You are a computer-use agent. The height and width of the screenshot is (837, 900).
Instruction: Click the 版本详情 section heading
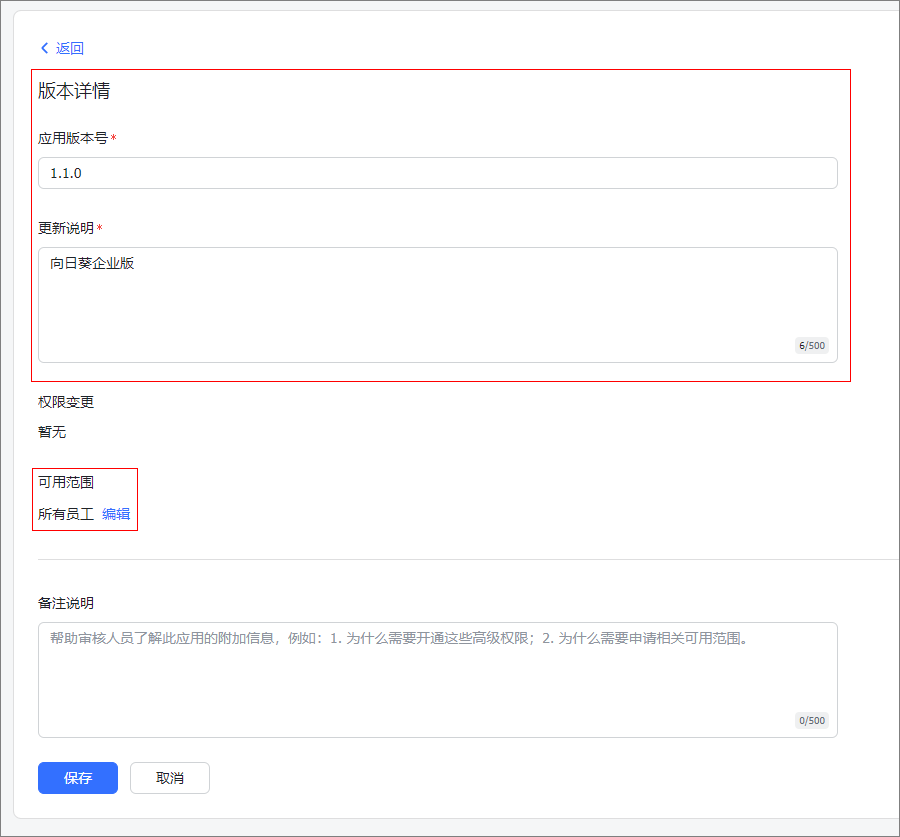pos(74,91)
